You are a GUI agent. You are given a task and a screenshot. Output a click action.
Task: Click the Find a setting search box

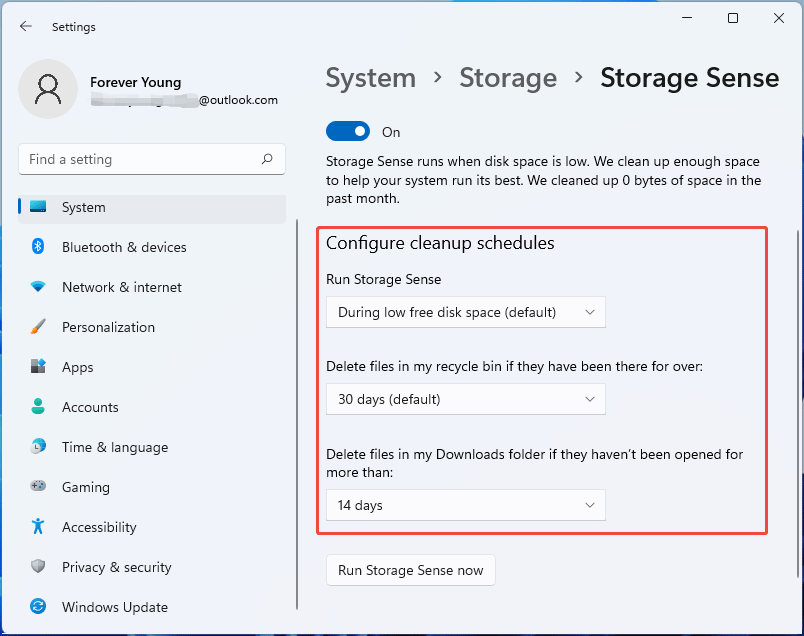pos(140,159)
